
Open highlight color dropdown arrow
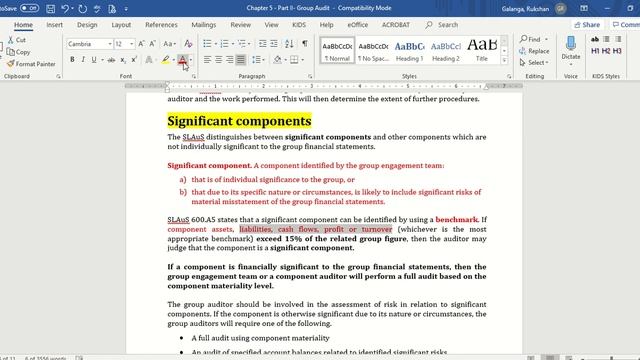[x=173, y=60]
